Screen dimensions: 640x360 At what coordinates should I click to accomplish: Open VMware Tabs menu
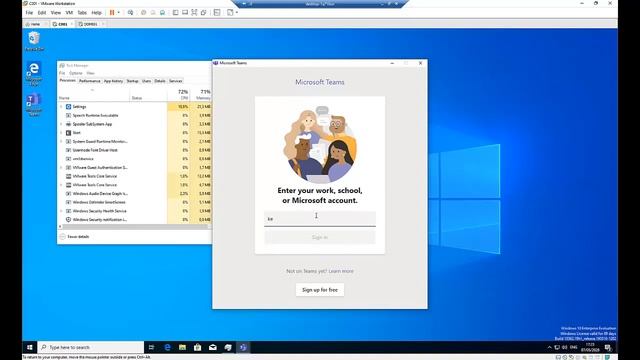tap(82, 13)
